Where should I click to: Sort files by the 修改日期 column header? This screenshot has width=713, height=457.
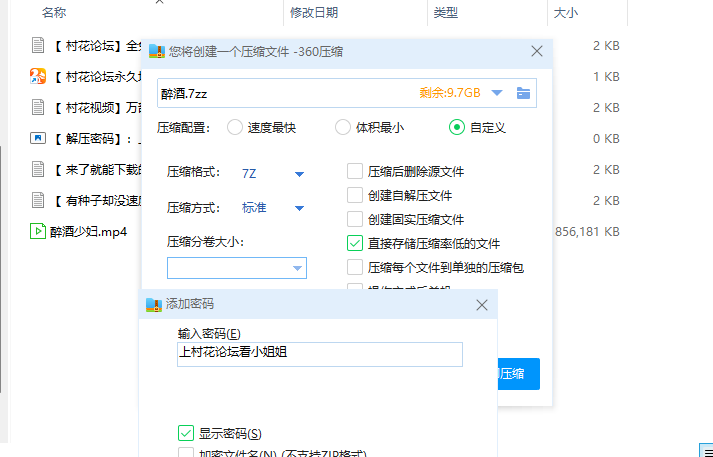click(x=314, y=13)
